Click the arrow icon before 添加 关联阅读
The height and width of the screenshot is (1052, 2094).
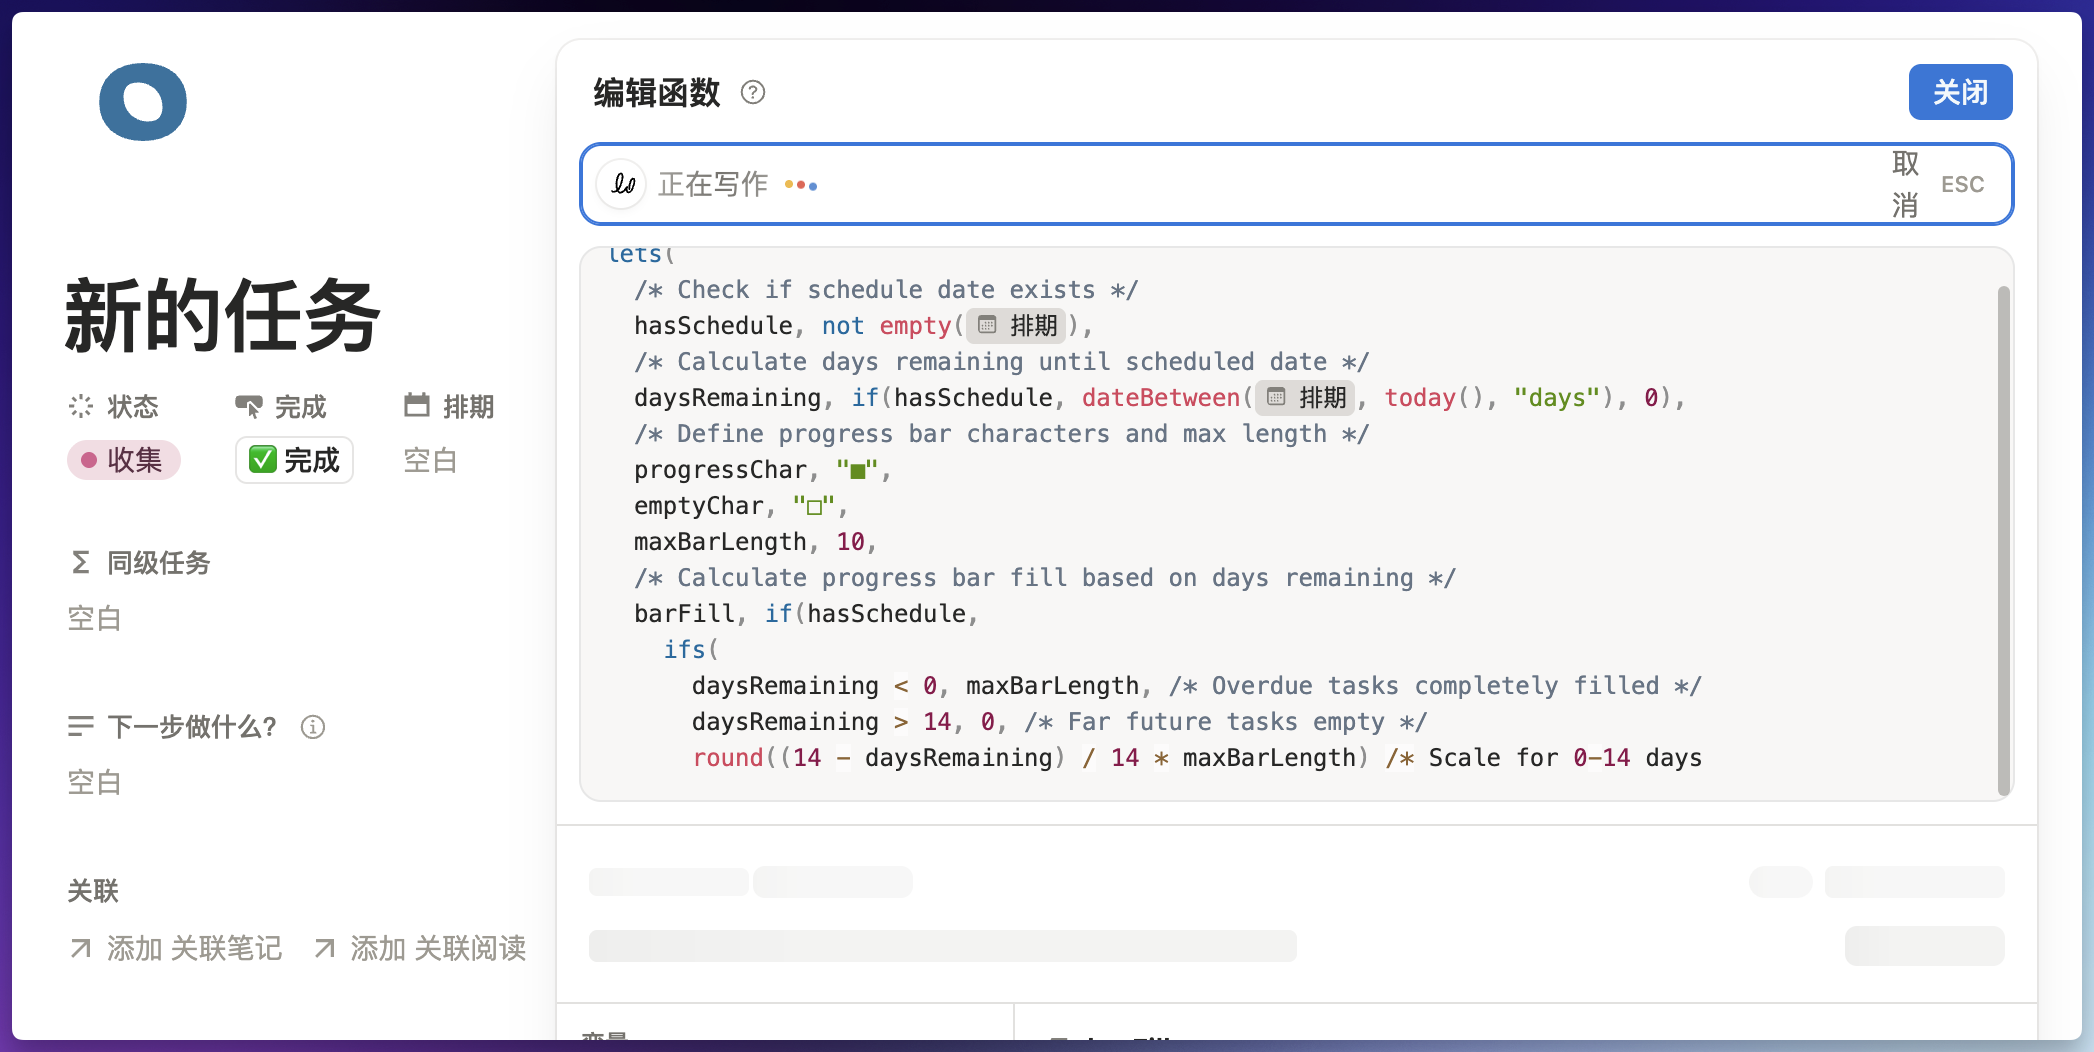[324, 948]
